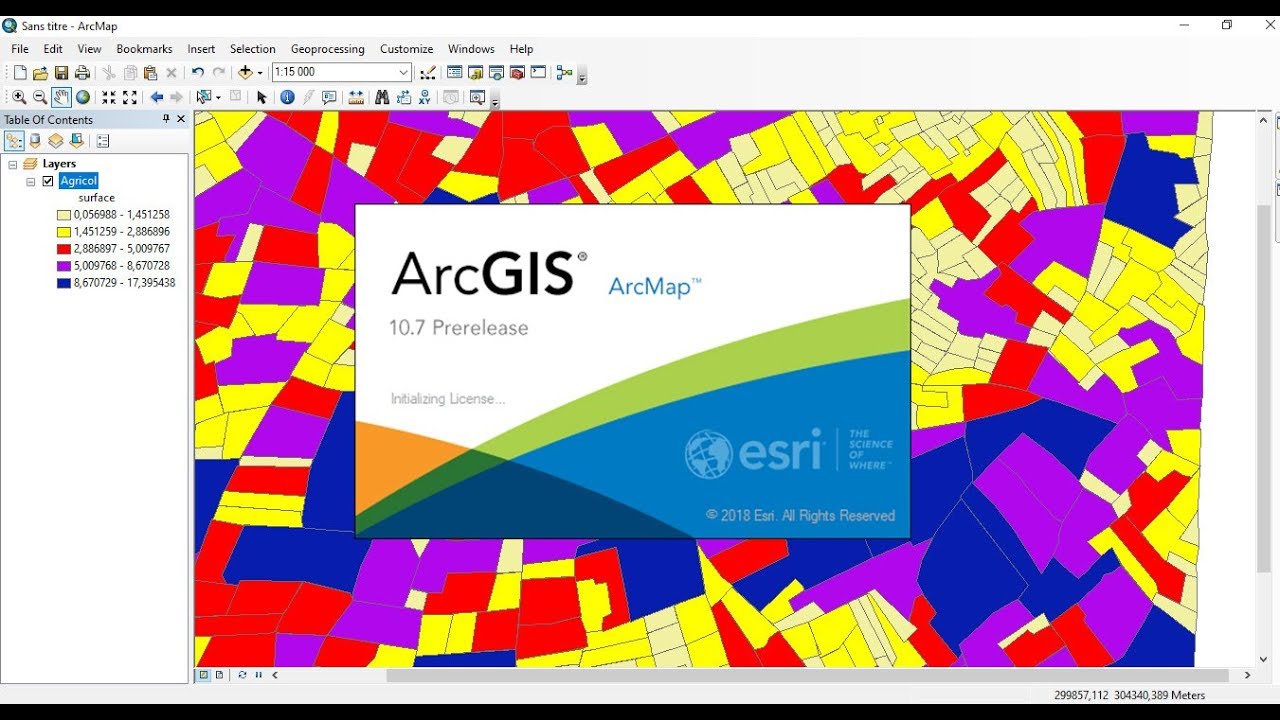1280x720 pixels.
Task: Open the Measure tool
Action: (x=356, y=97)
